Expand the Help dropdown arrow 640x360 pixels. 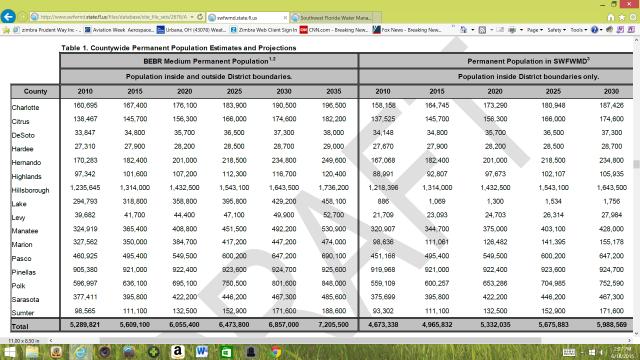pos(601,30)
